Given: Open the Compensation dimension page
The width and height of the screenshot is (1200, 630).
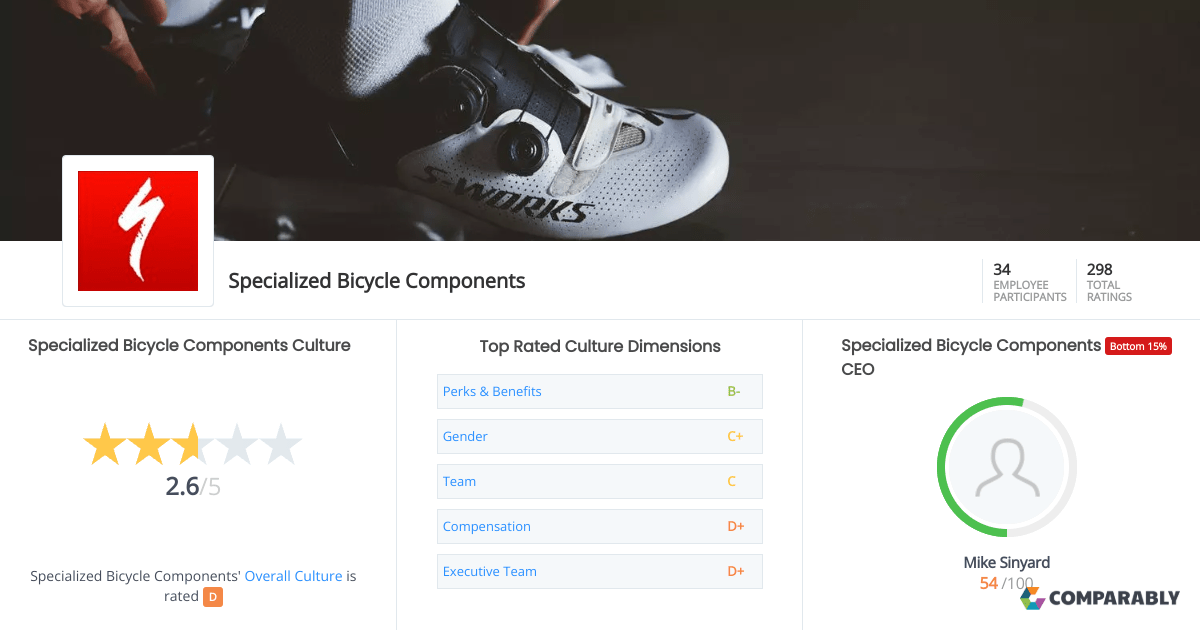Looking at the screenshot, I should [x=487, y=526].
